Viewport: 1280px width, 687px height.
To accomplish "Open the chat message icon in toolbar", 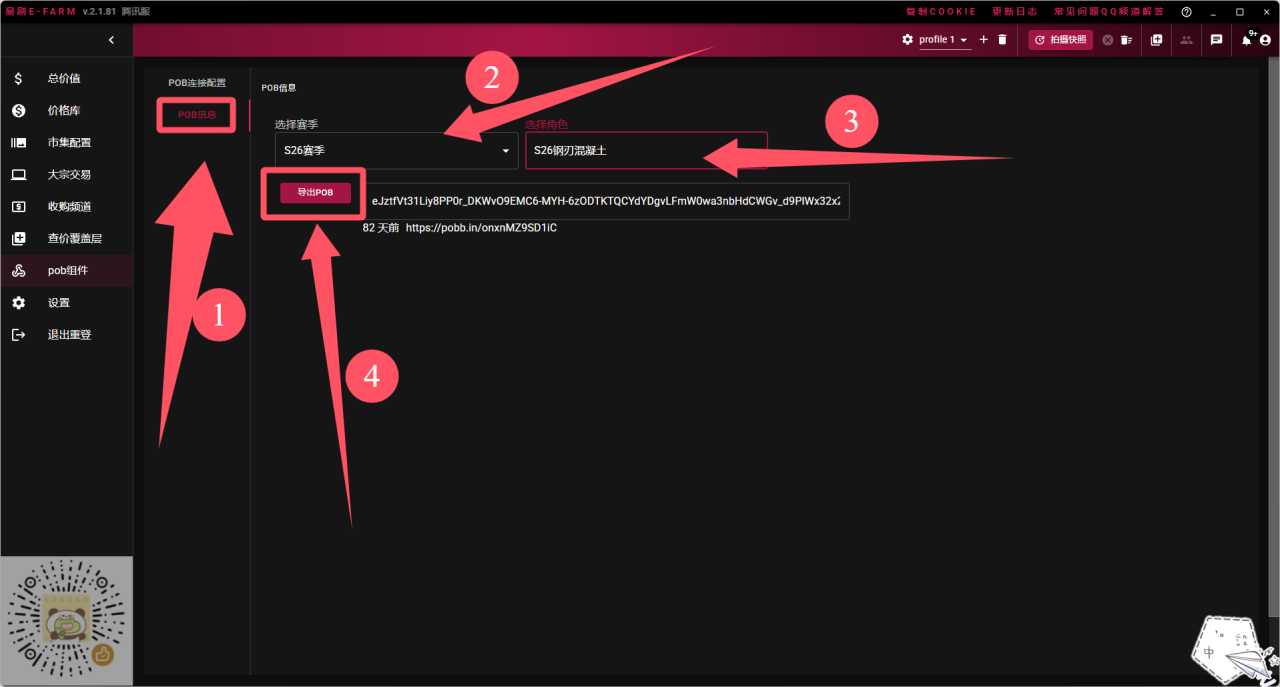I will 1216,40.
